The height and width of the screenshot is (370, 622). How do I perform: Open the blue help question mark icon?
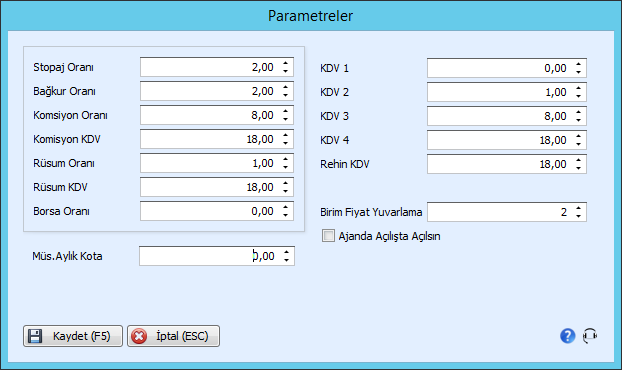pyautogui.click(x=568, y=336)
